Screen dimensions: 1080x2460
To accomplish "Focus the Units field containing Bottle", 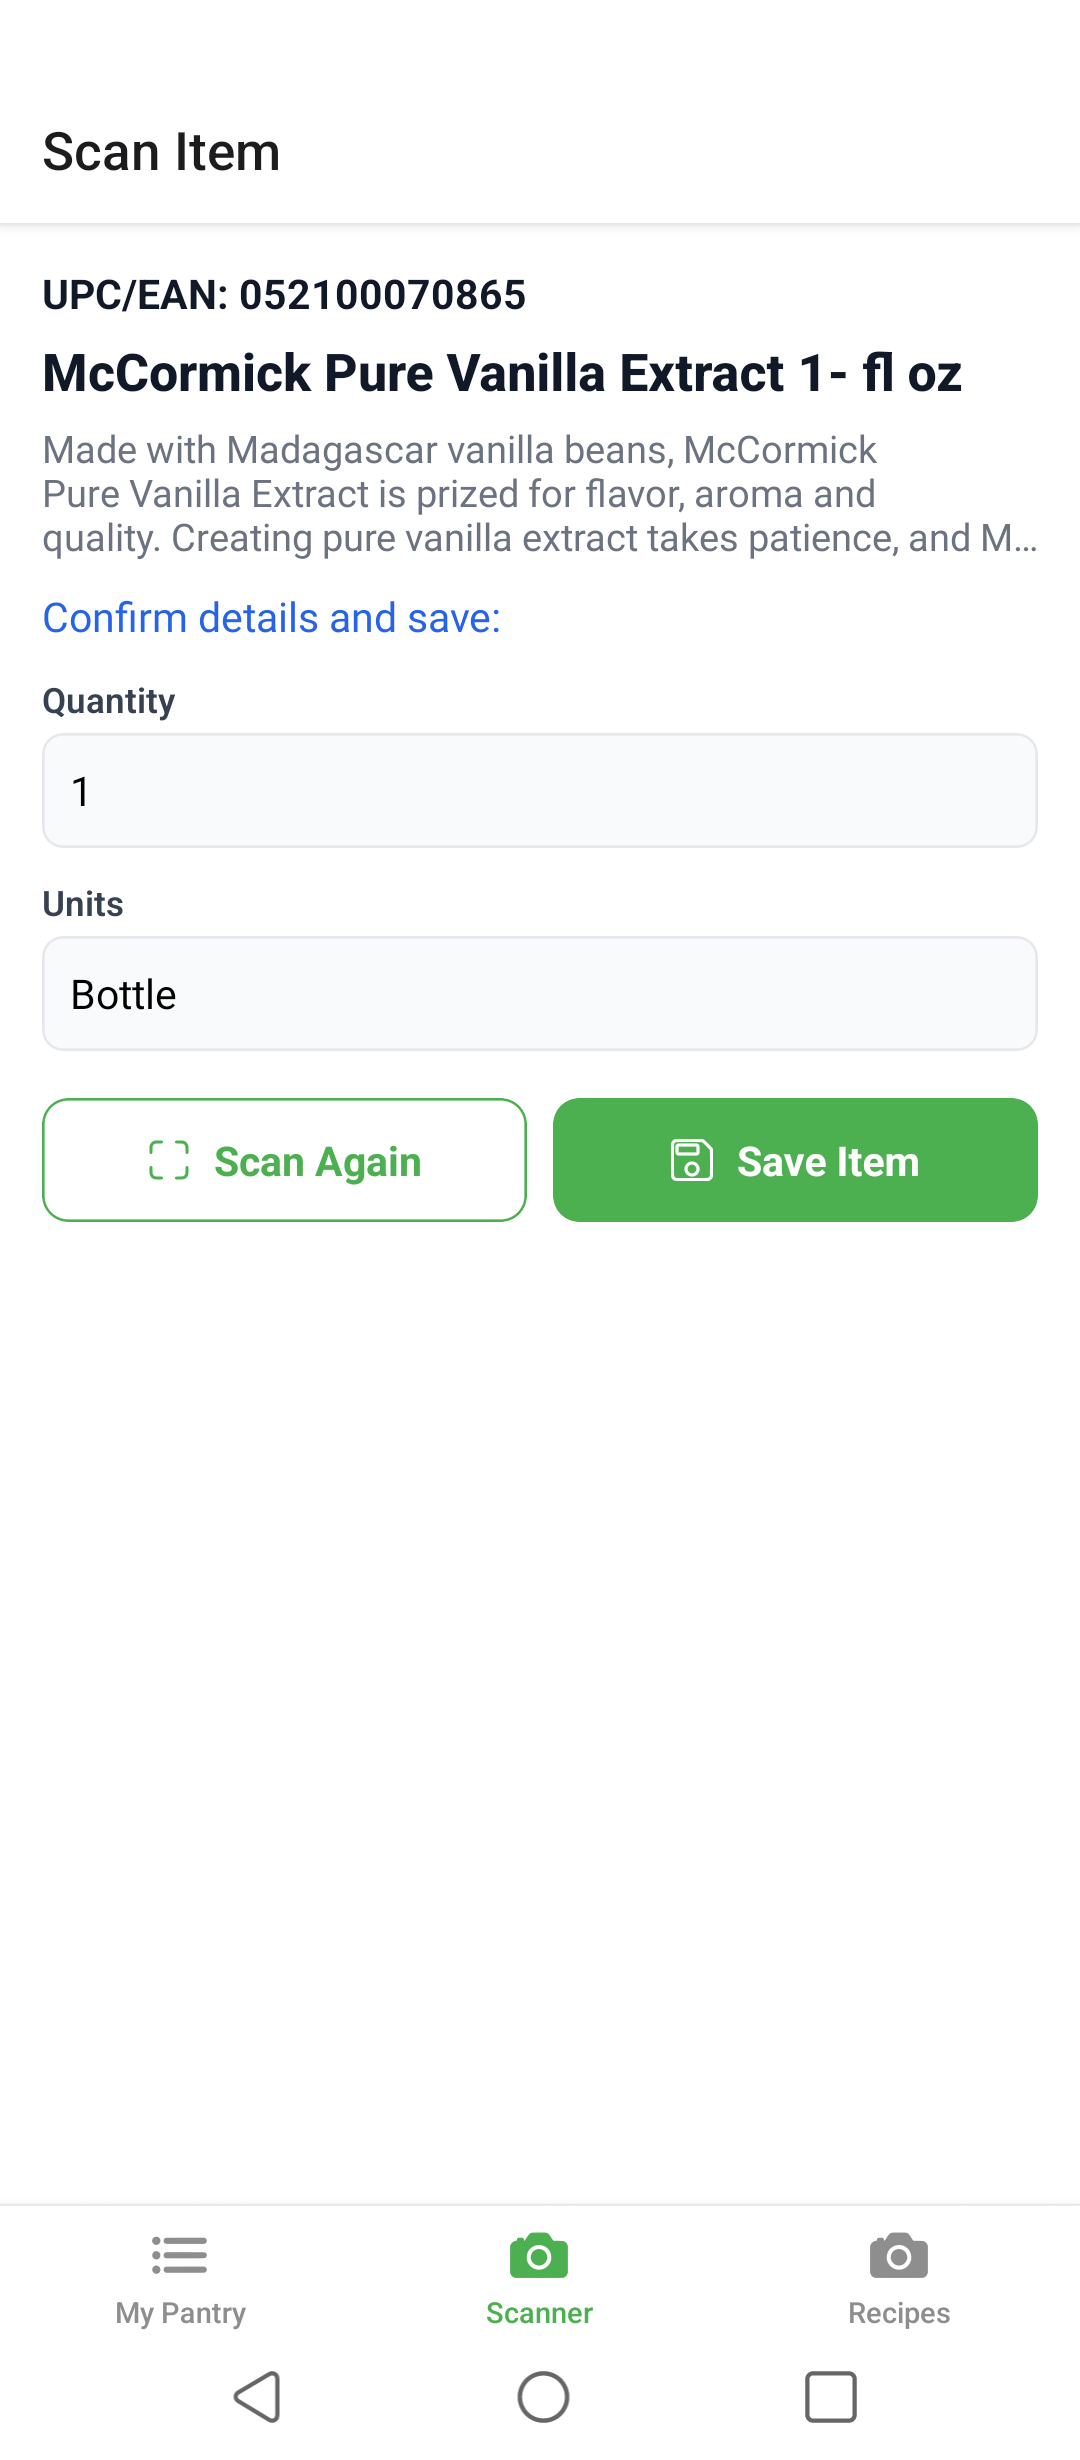I will (x=540, y=994).
